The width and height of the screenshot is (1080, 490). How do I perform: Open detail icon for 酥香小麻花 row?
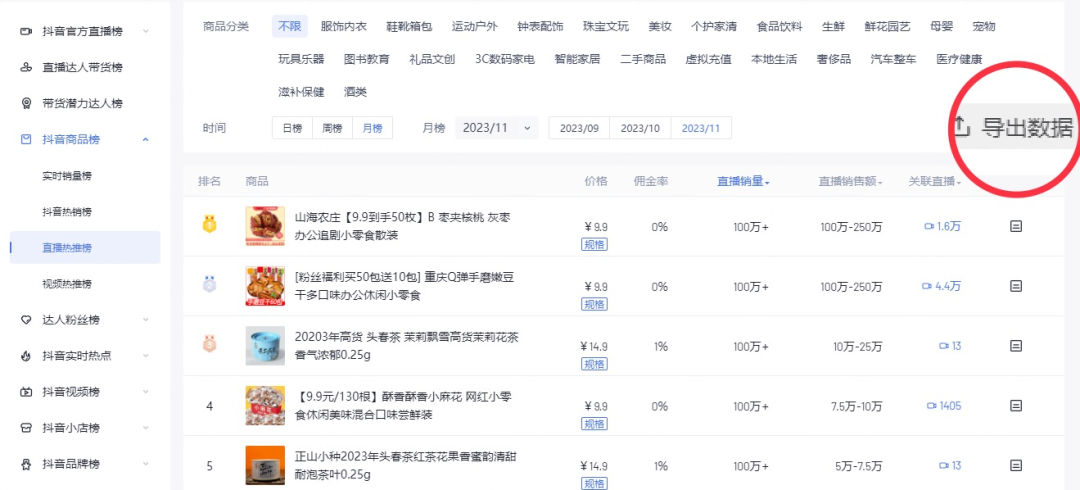pos(1015,406)
